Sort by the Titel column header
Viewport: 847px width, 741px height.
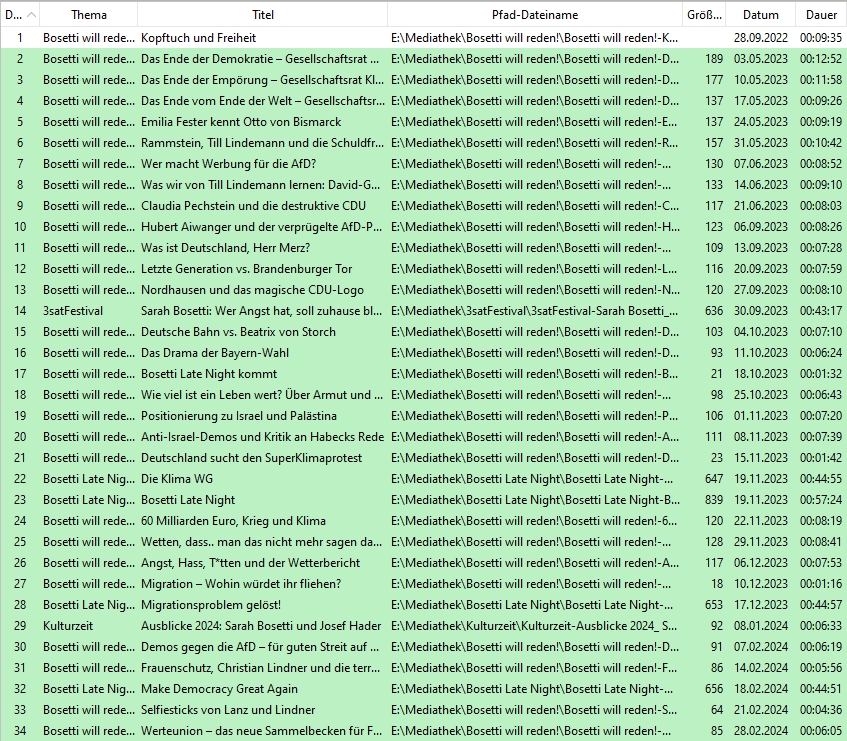tap(262, 15)
